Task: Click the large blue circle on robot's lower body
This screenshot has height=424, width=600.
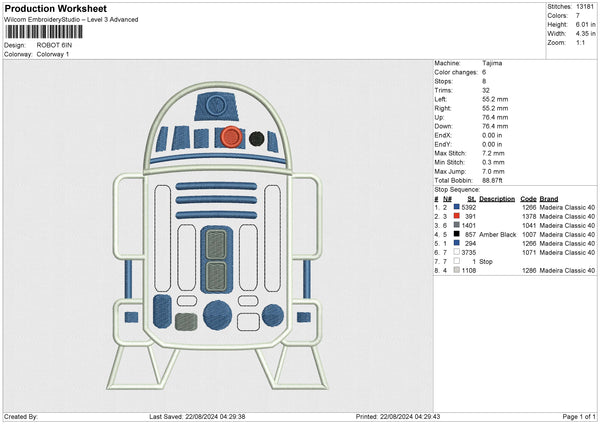Action: point(217,315)
